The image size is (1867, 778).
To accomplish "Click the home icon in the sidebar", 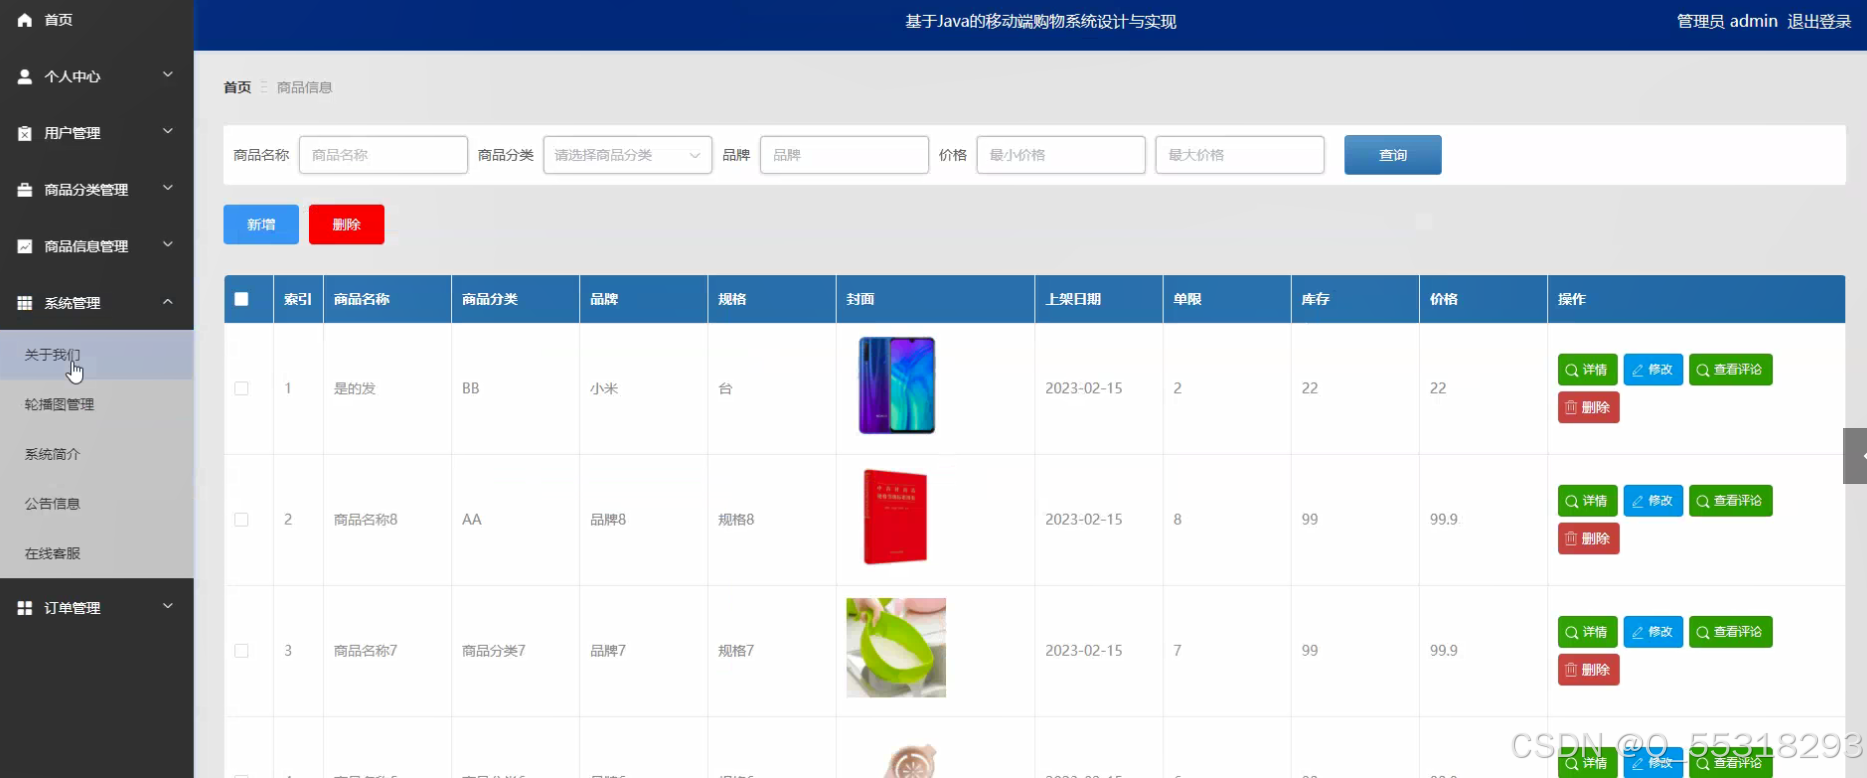I will click(x=25, y=20).
